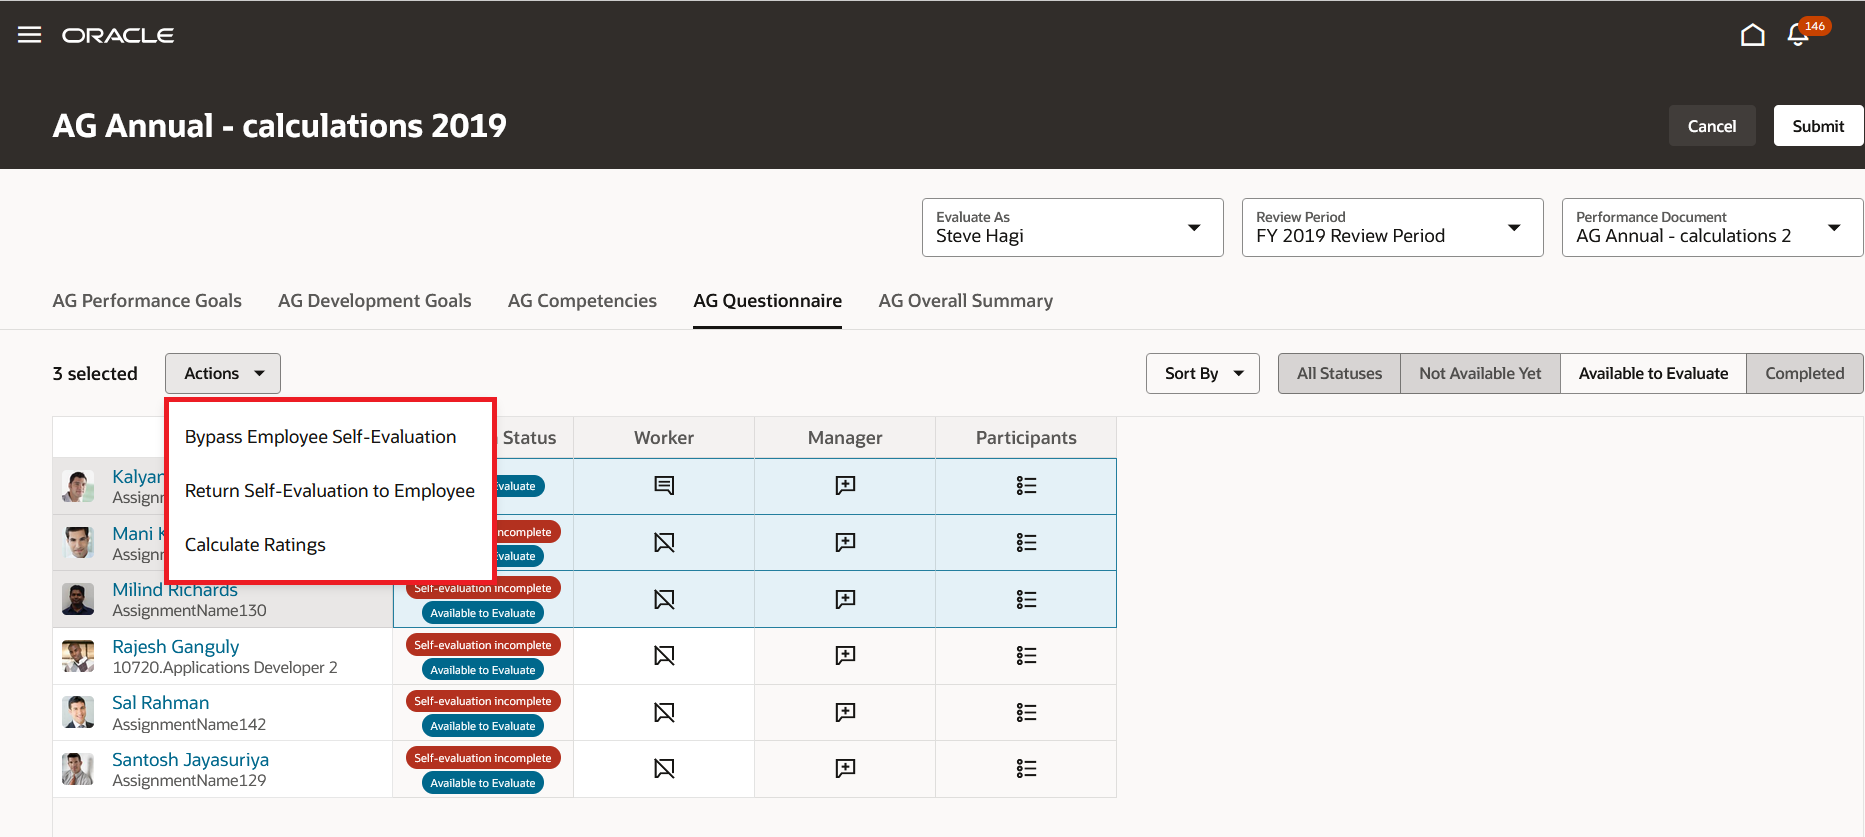Toggle the Actions dropdown menu

[223, 373]
